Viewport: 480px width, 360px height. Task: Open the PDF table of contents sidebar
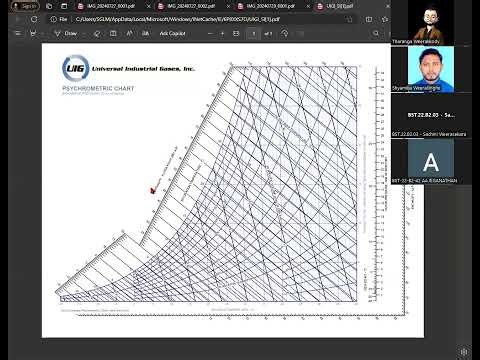point(18,33)
